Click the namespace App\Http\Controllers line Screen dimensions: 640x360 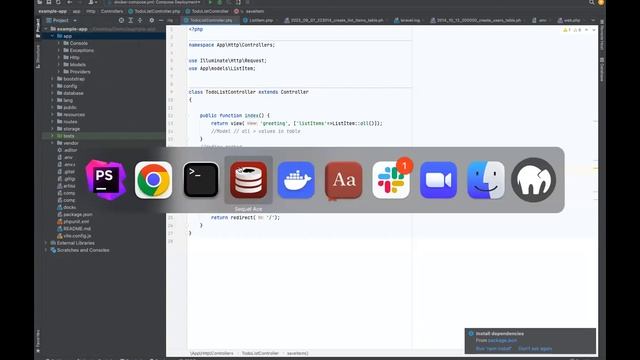(232, 45)
